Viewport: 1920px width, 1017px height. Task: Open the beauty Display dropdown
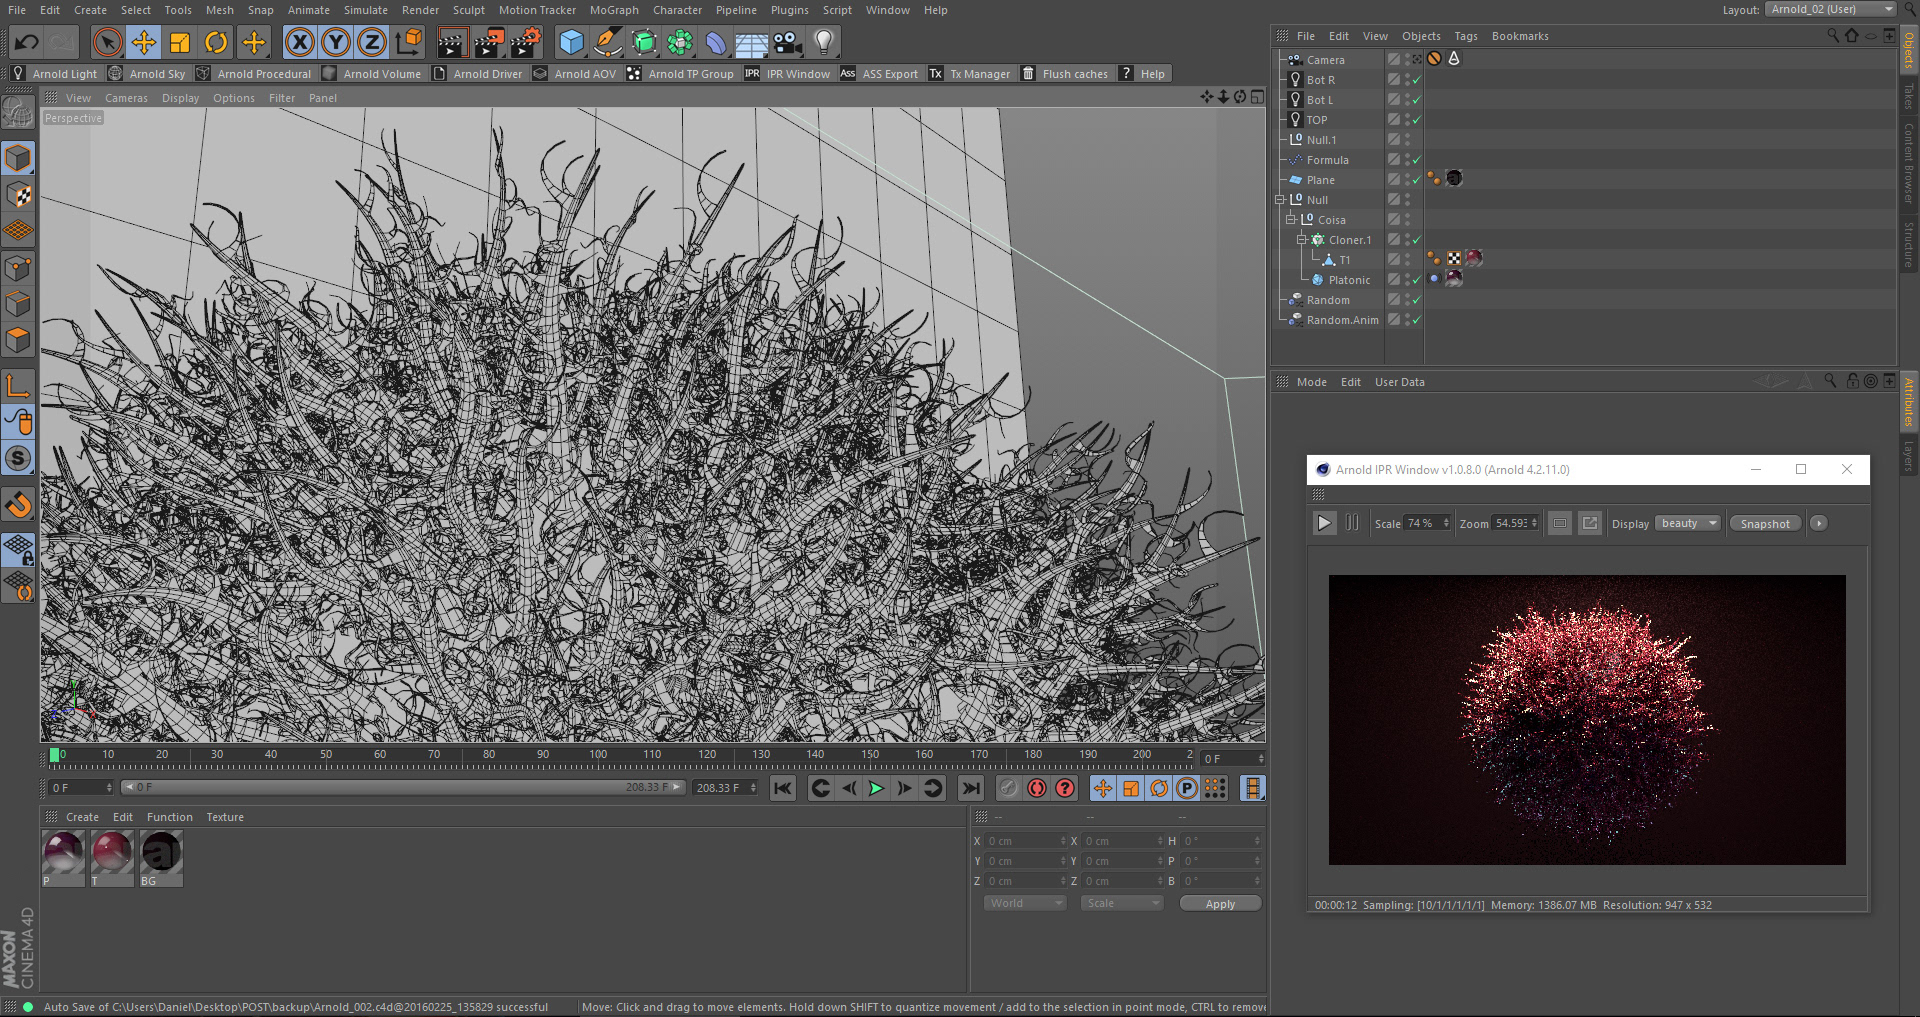pyautogui.click(x=1688, y=524)
